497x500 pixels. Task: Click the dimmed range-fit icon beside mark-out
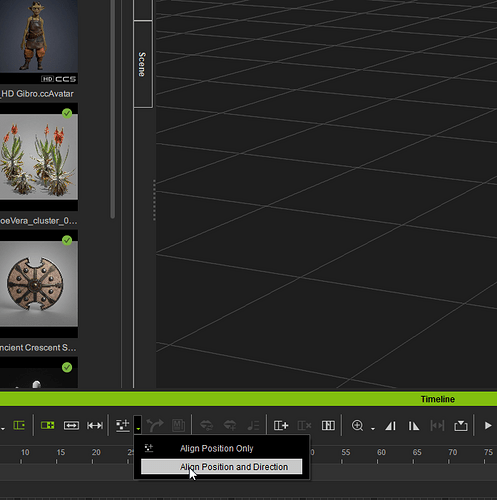437,426
